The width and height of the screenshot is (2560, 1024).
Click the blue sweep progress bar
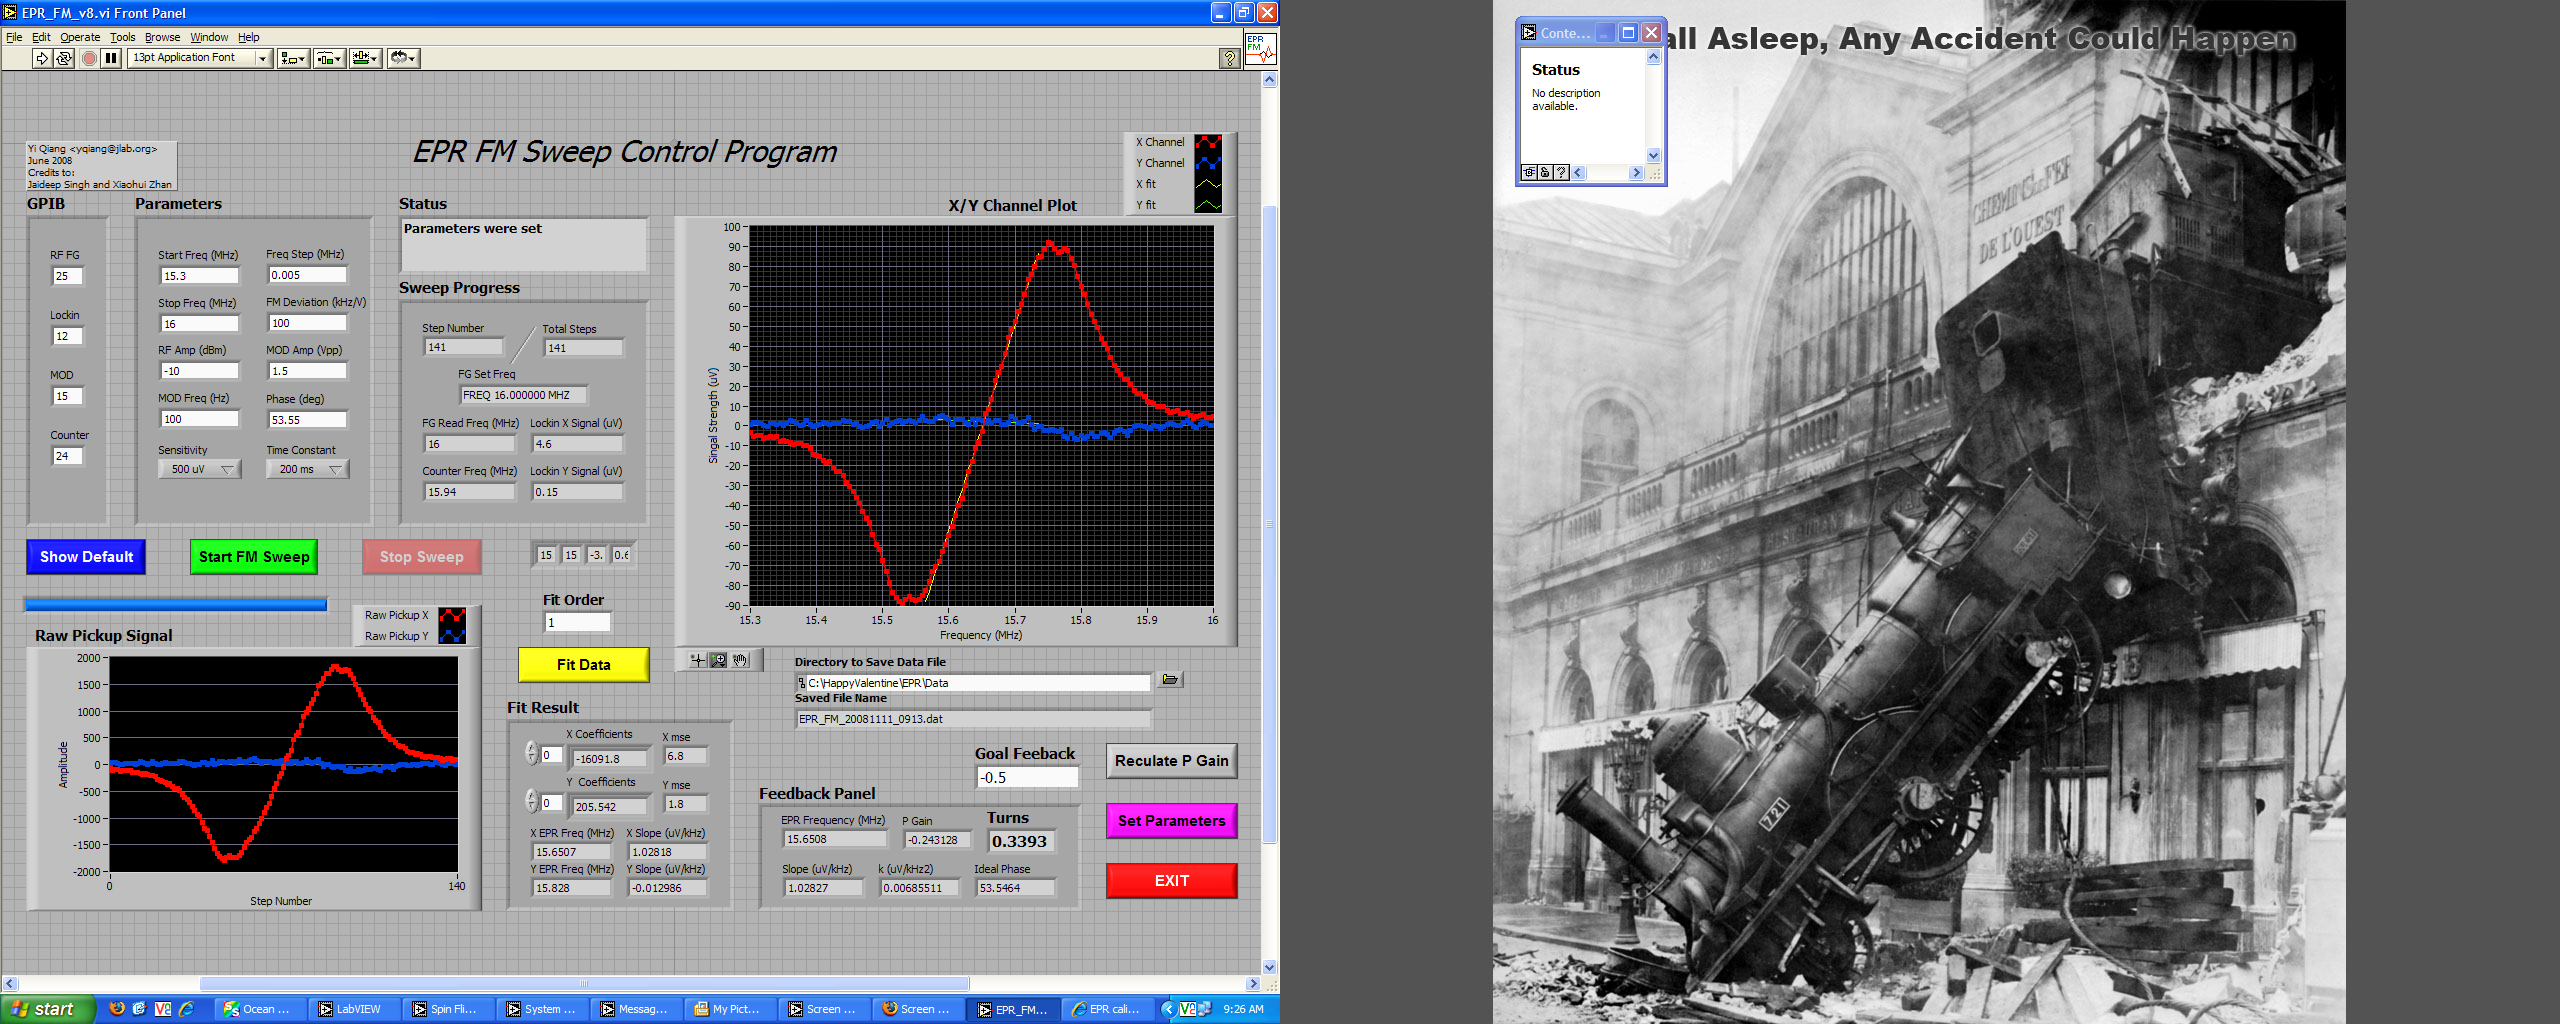176,604
